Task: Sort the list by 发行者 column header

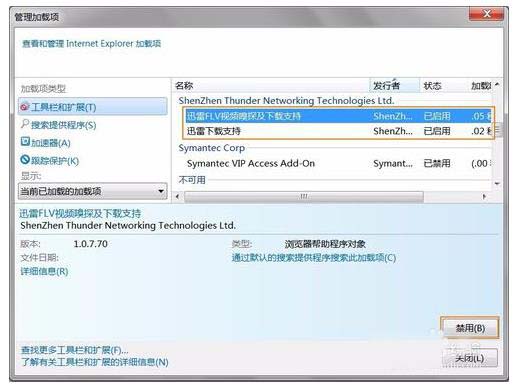Action: tap(395, 86)
